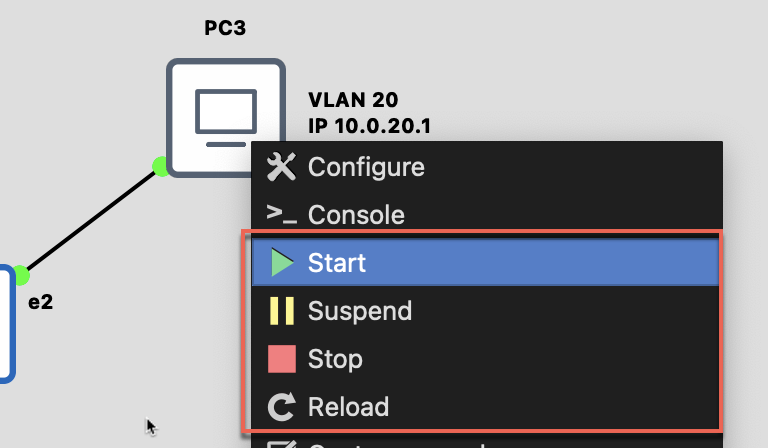This screenshot has height=448, width=768.
Task: Choose the Configure label in context menu
Action: pos(366,167)
